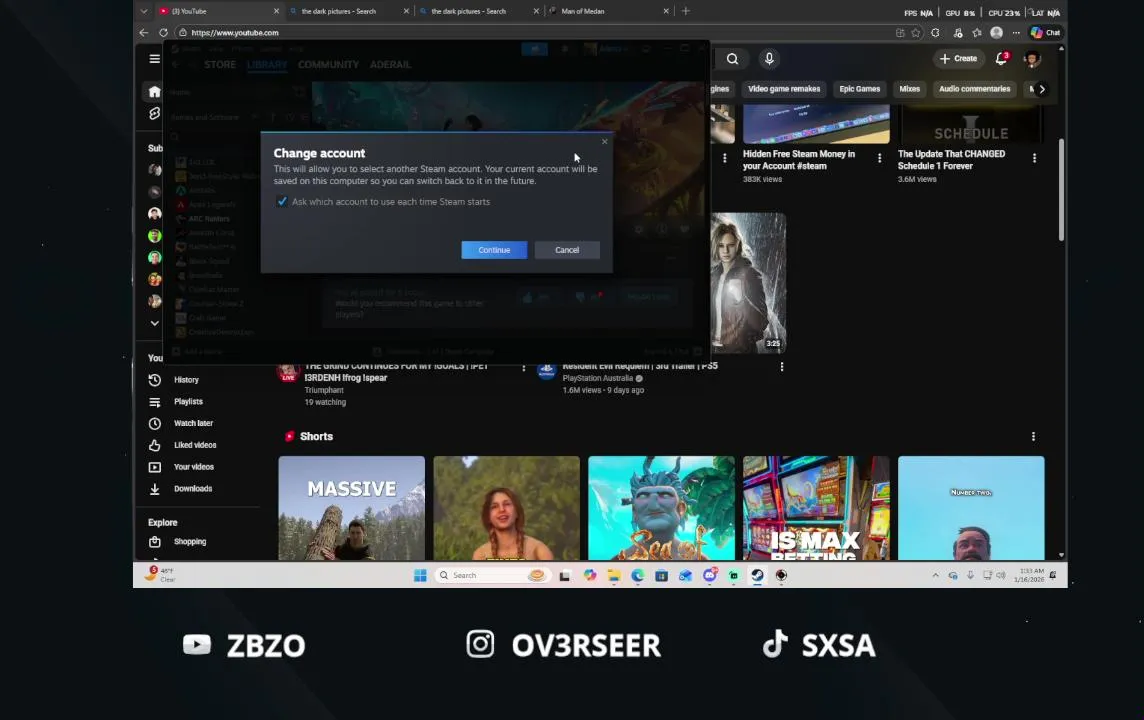Open options for THE GRIND CONTINUES live video

pos(523,367)
